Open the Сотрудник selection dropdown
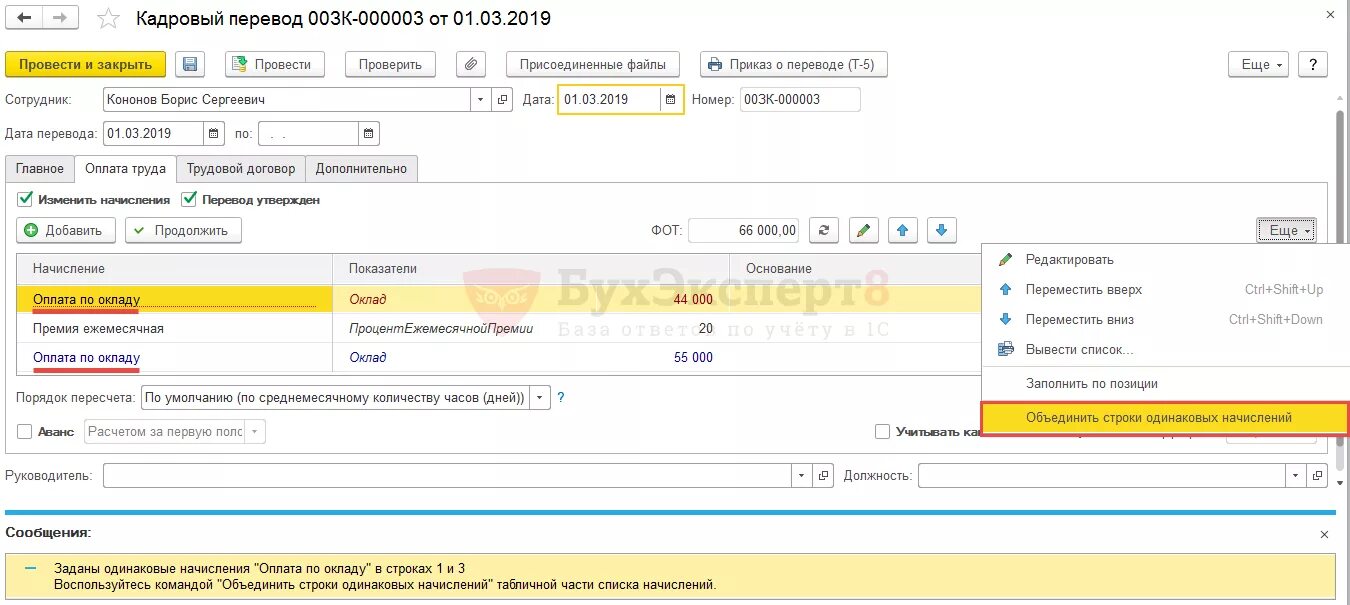 pos(479,99)
